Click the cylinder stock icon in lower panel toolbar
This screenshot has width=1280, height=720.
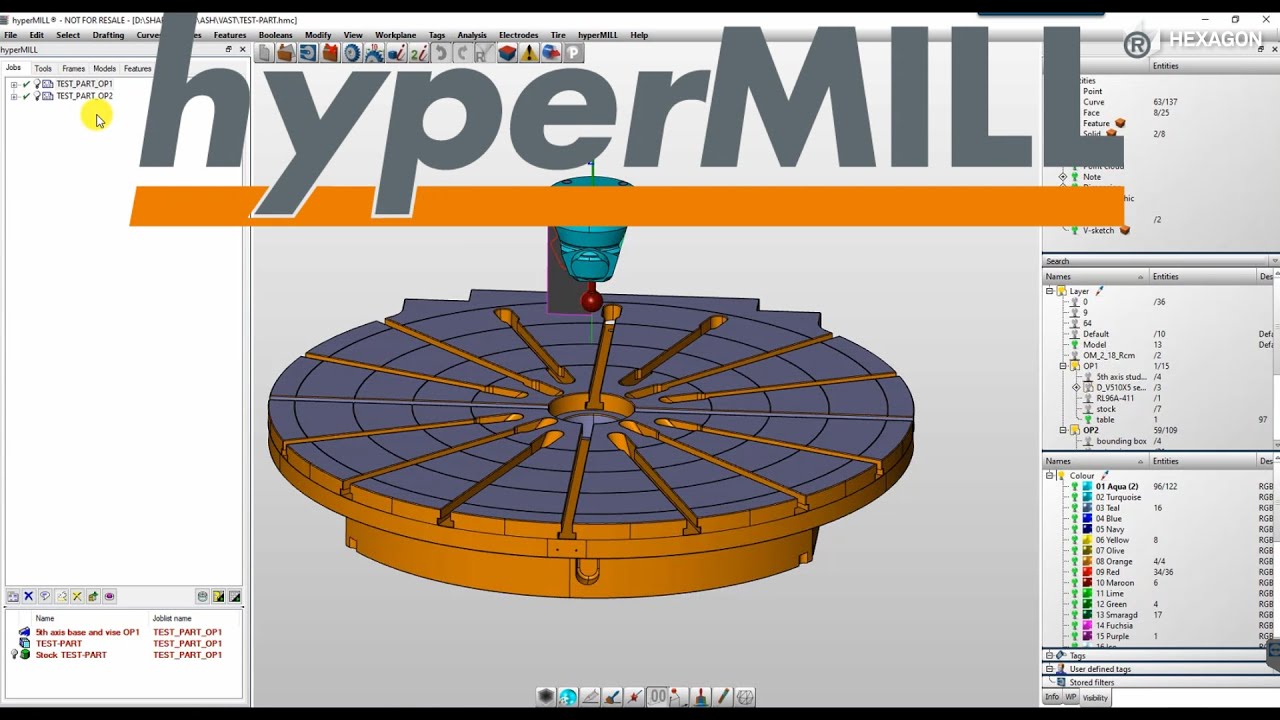[202, 596]
